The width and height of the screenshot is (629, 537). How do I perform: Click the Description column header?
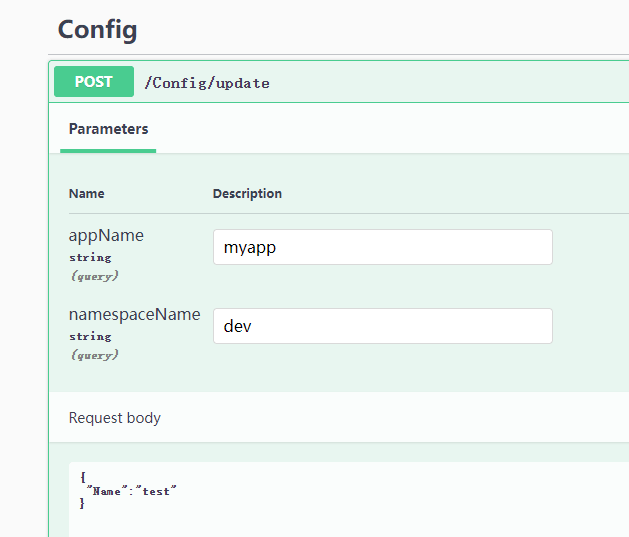click(x=247, y=193)
